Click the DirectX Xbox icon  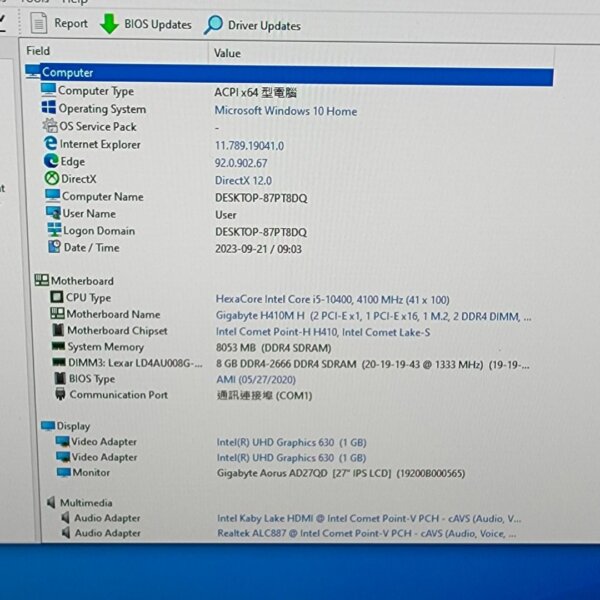[52, 178]
